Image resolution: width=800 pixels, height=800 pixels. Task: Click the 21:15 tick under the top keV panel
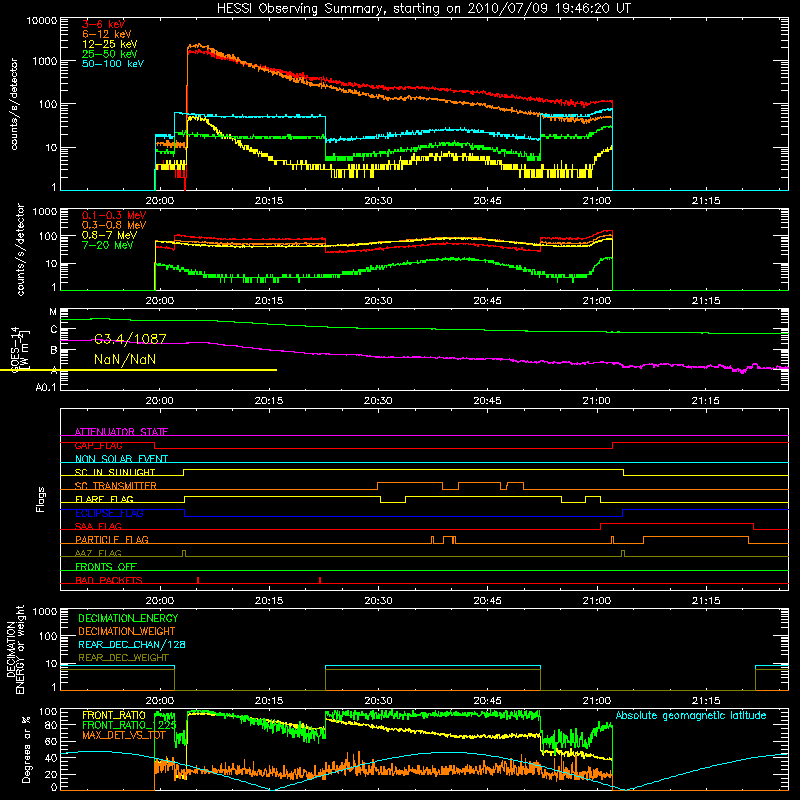click(x=706, y=201)
